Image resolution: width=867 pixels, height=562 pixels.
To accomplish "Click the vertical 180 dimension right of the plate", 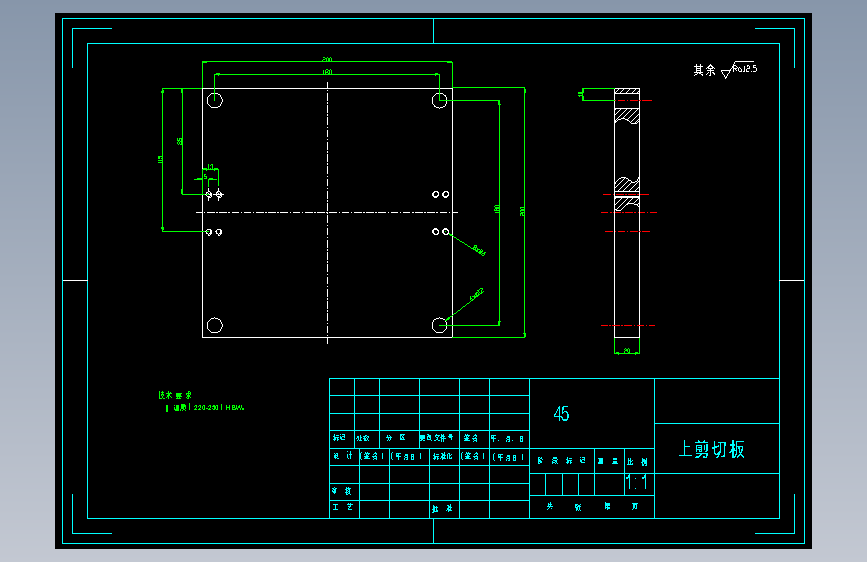I will (x=497, y=210).
